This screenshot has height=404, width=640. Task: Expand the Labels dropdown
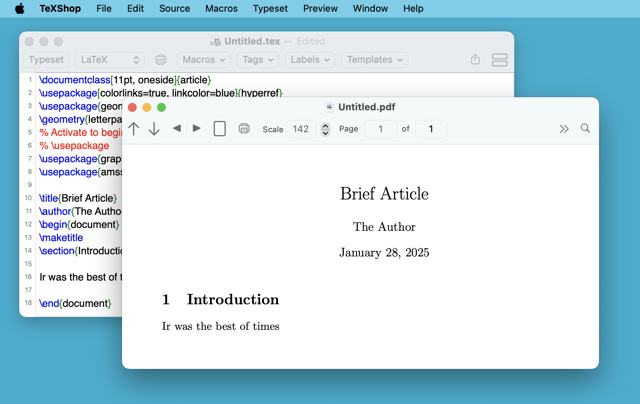click(x=310, y=60)
